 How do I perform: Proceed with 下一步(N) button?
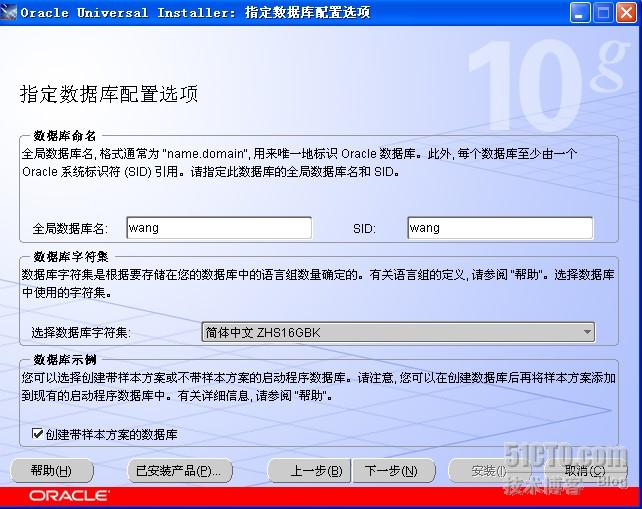point(393,471)
